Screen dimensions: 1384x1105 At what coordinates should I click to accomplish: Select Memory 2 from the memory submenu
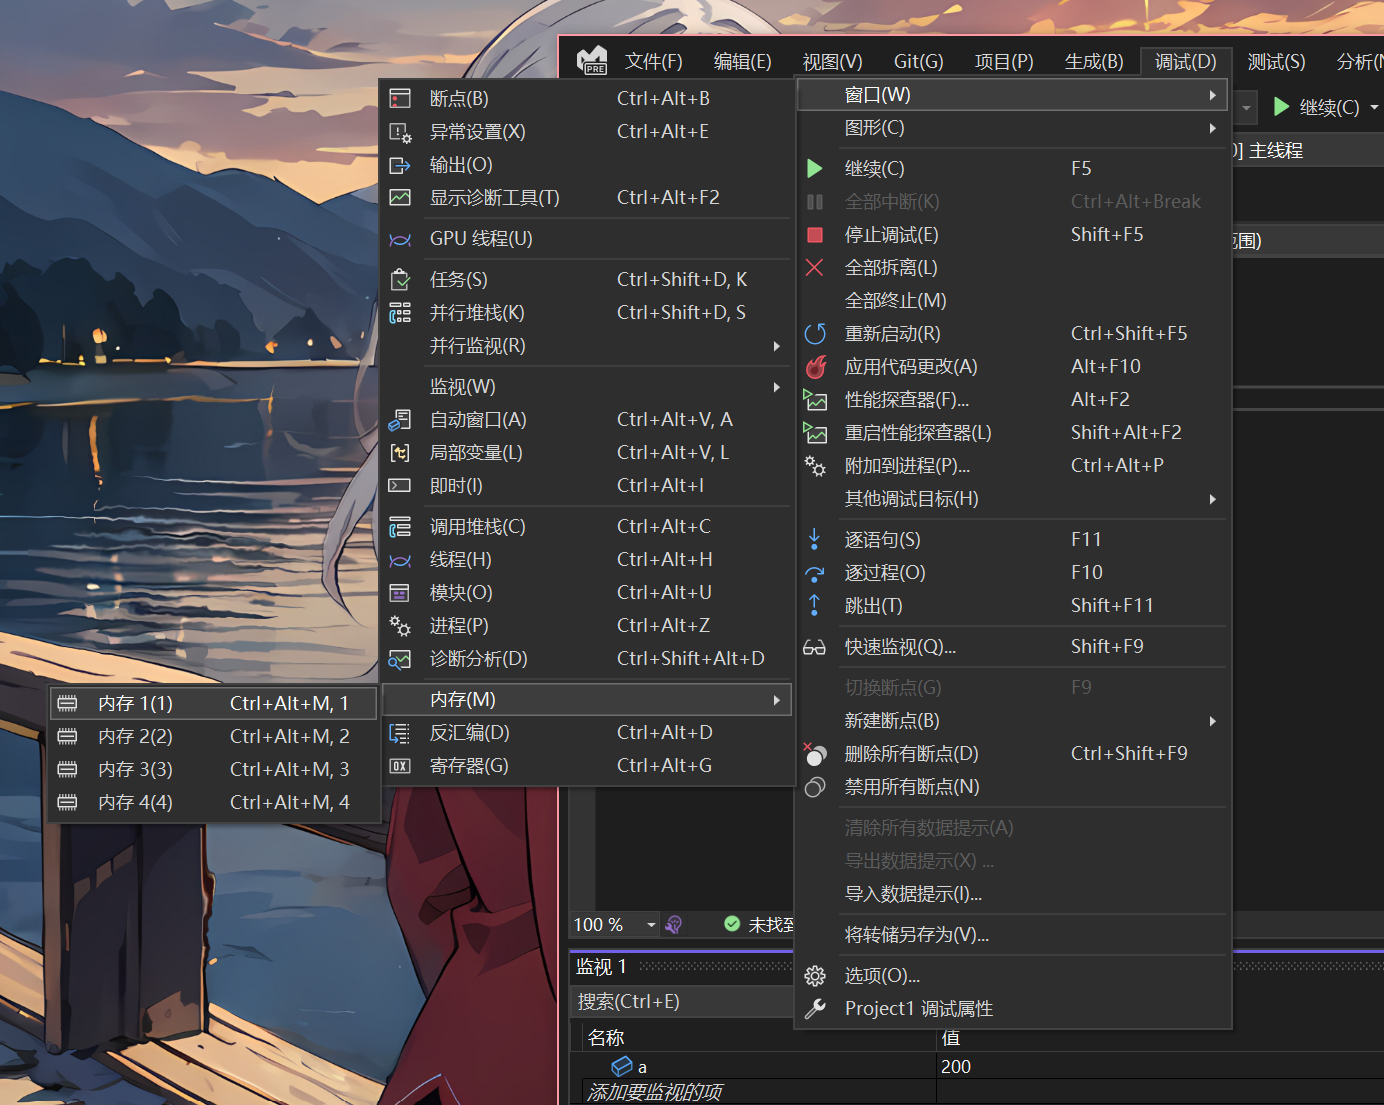click(214, 737)
